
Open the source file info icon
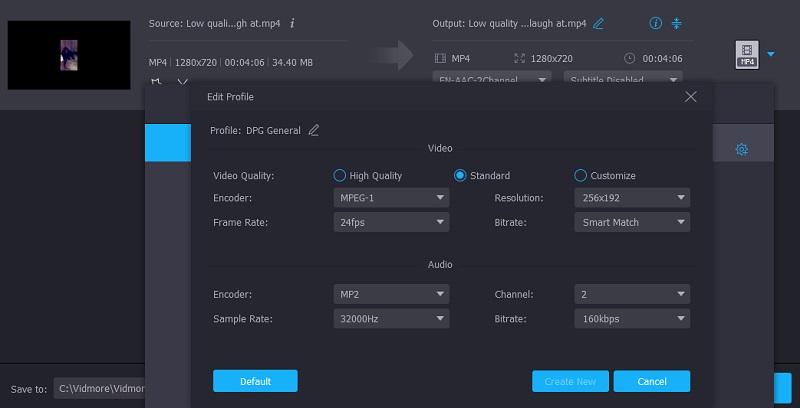pos(292,23)
